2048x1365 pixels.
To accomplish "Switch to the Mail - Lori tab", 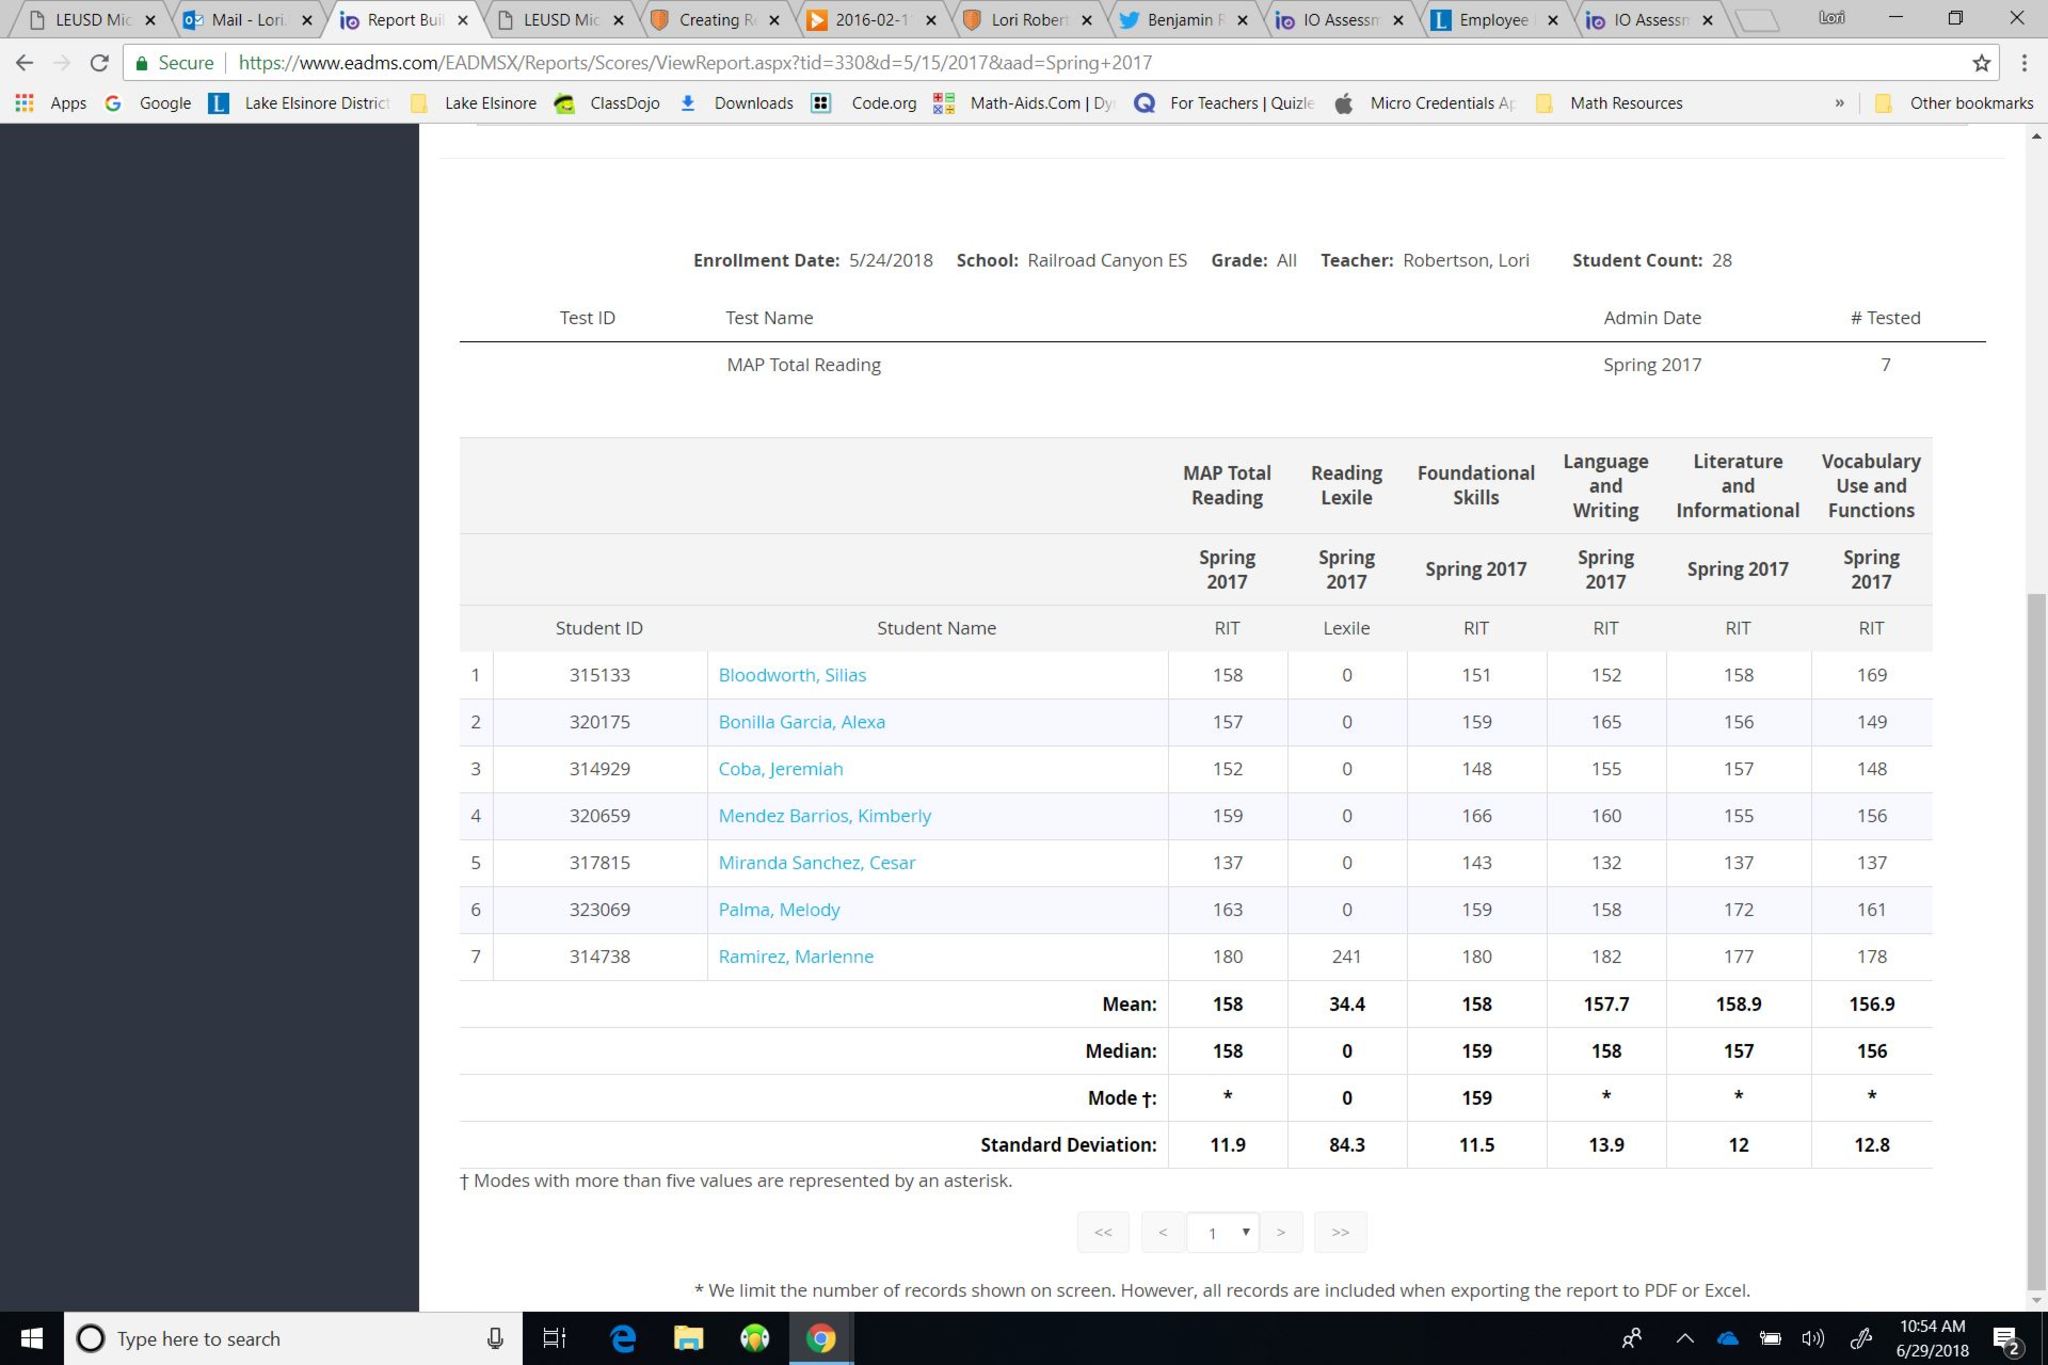I will coord(247,19).
